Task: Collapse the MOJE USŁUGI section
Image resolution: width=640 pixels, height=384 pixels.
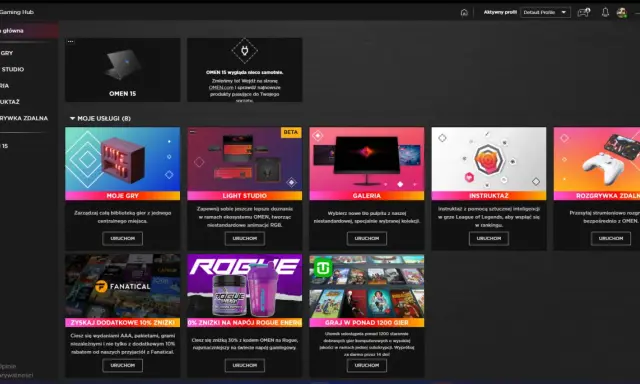Action: point(72,118)
